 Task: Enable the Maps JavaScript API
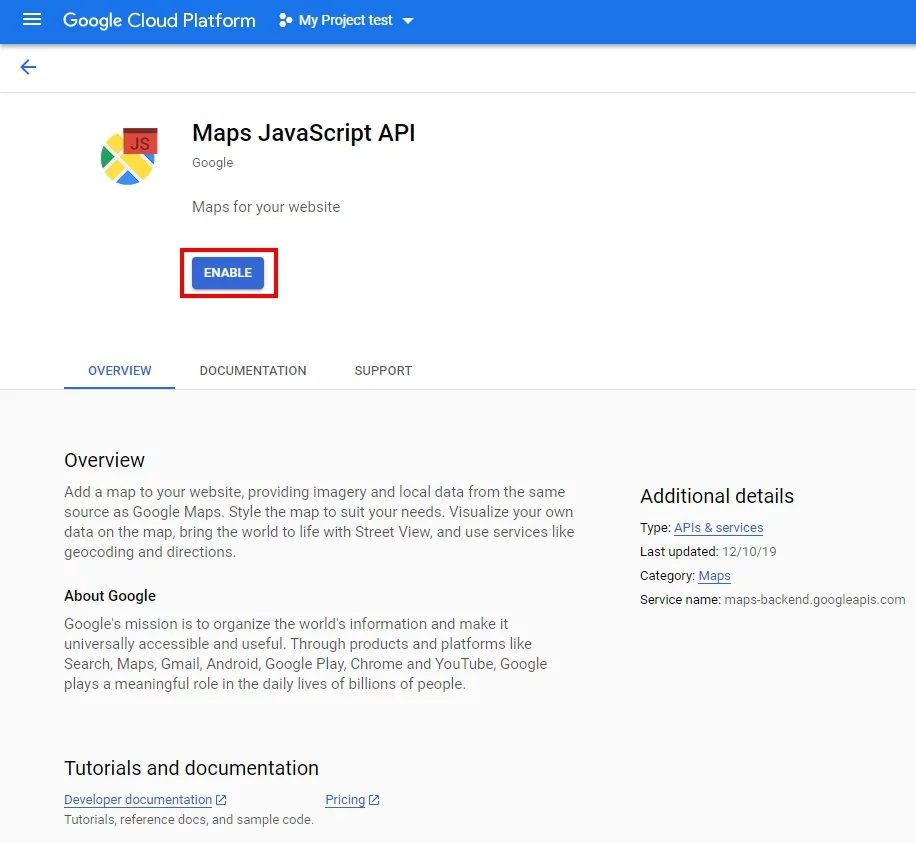point(228,273)
